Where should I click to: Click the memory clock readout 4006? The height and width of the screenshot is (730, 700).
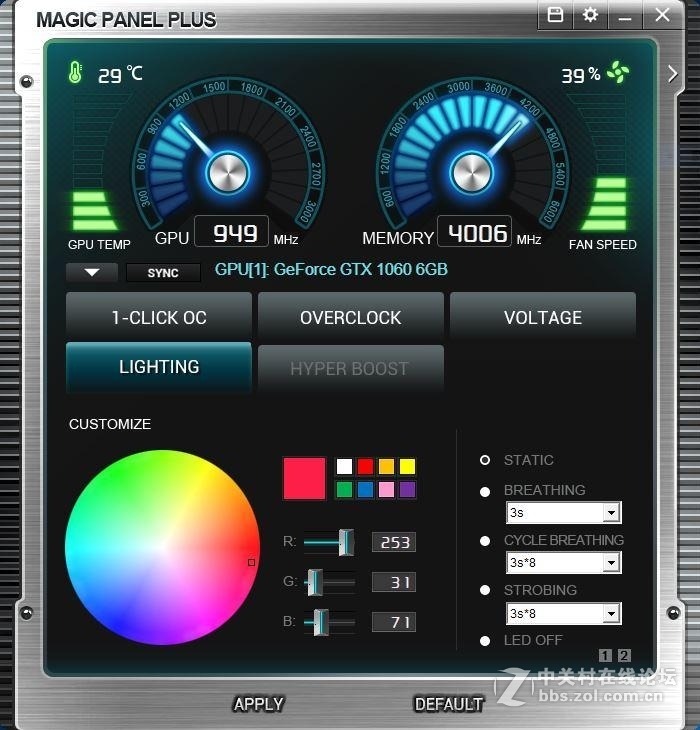475,232
